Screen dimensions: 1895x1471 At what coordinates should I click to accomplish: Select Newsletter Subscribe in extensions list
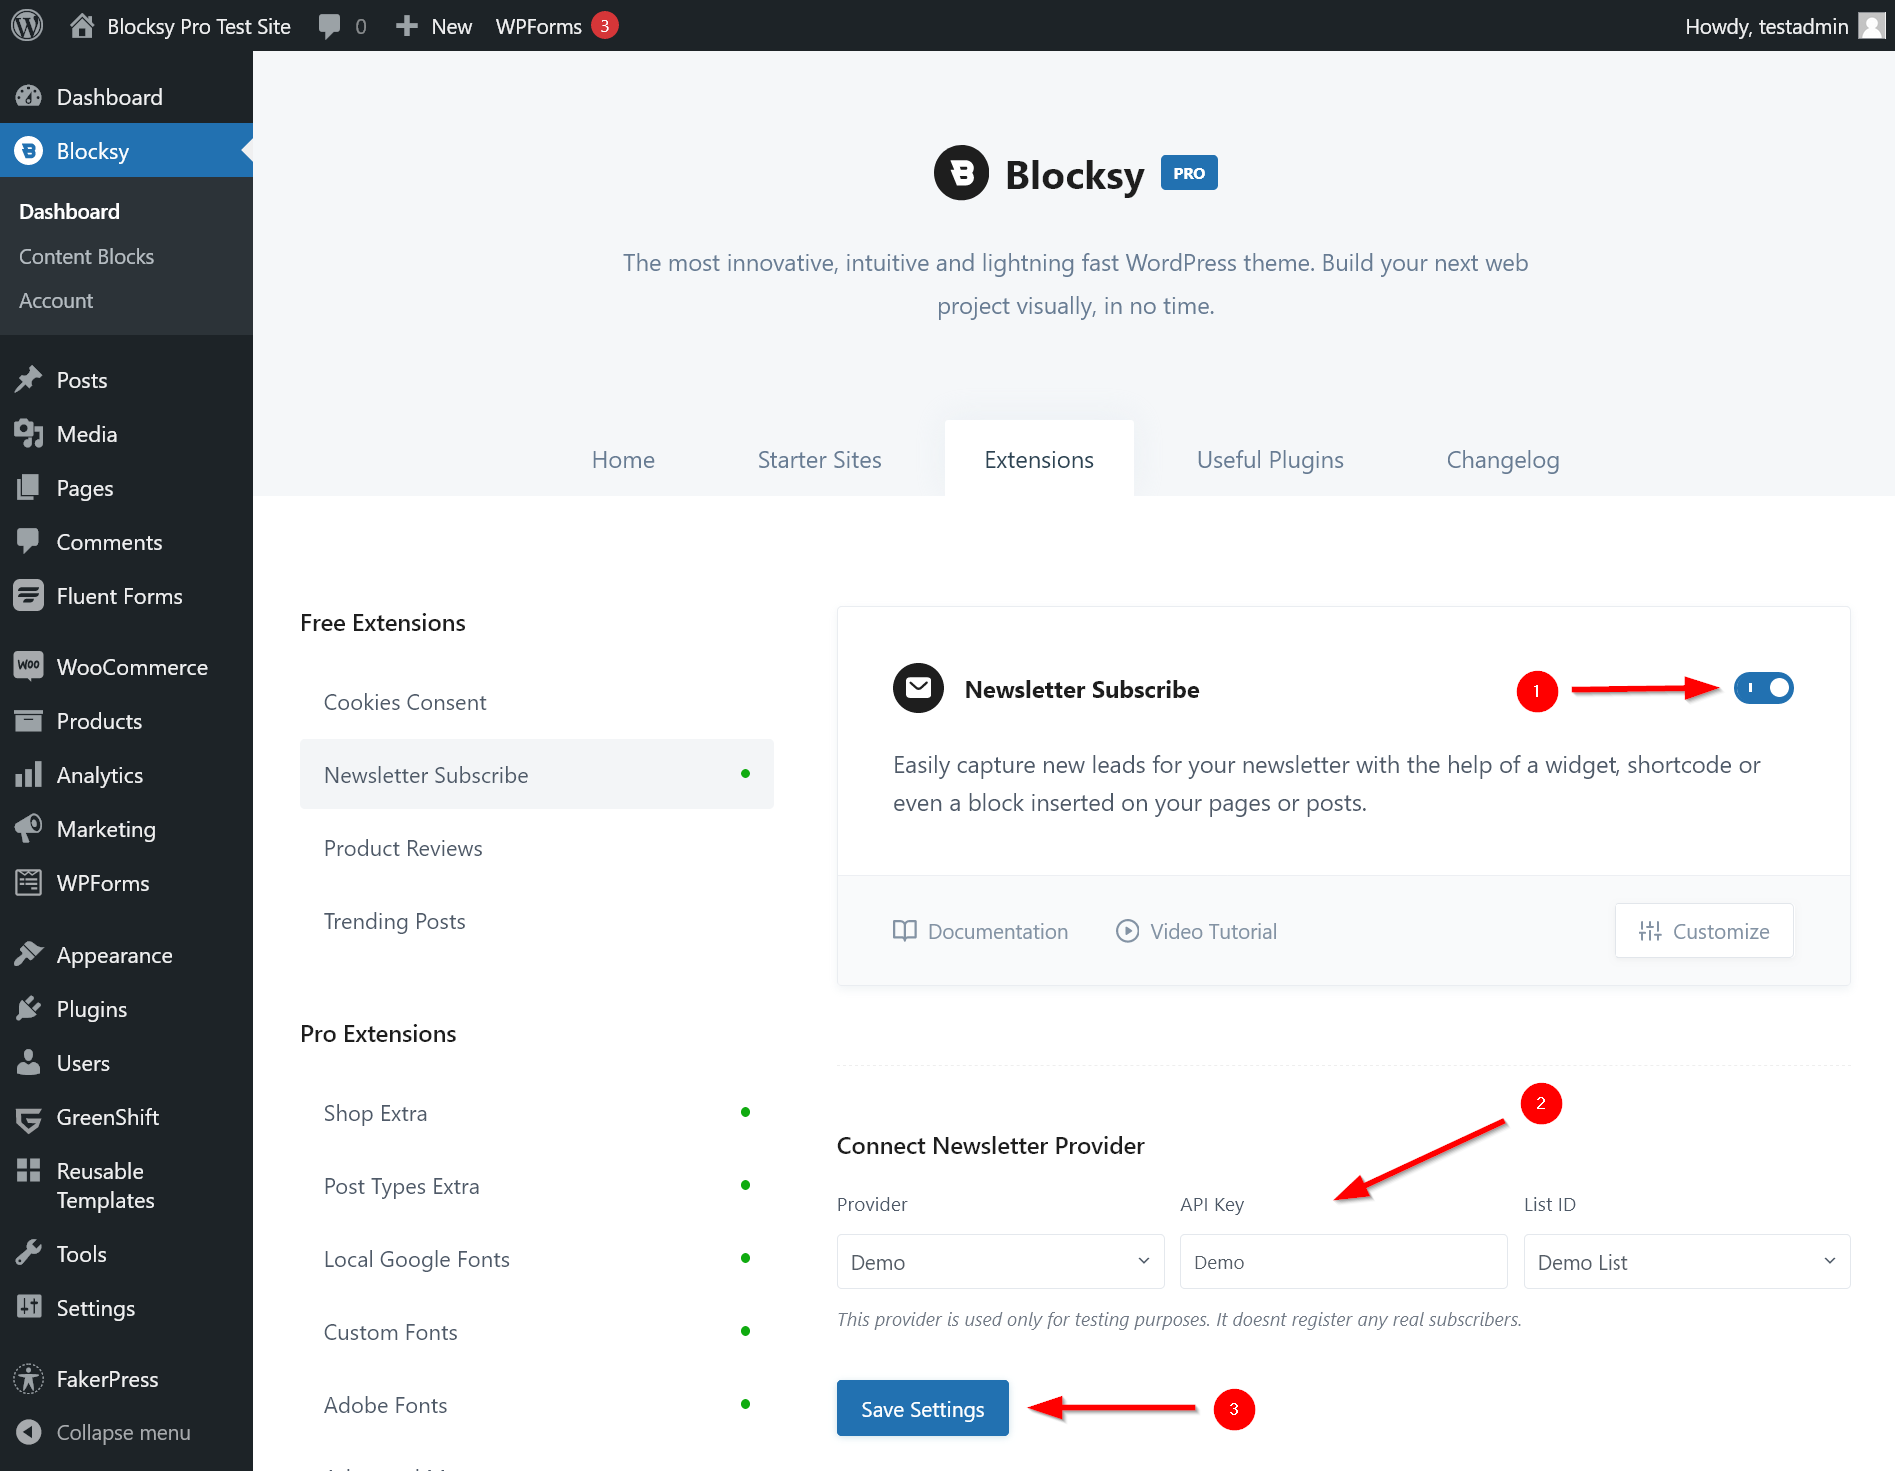coord(536,775)
